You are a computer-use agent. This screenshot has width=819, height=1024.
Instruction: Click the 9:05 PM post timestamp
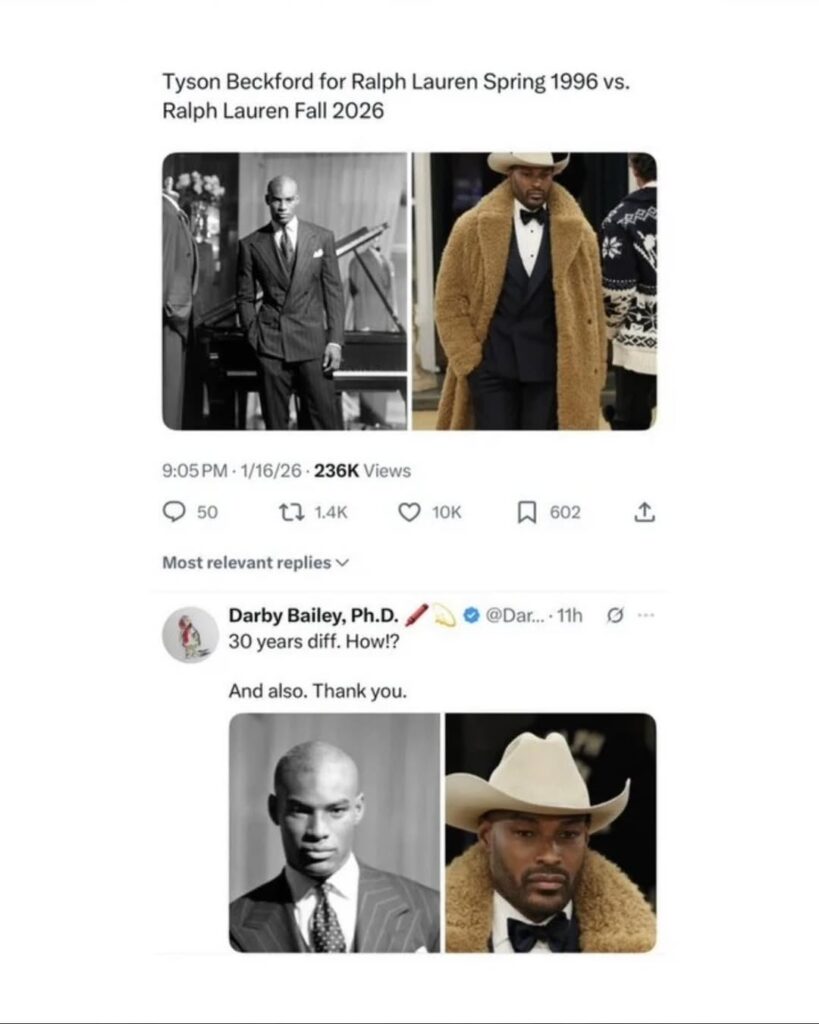194,471
